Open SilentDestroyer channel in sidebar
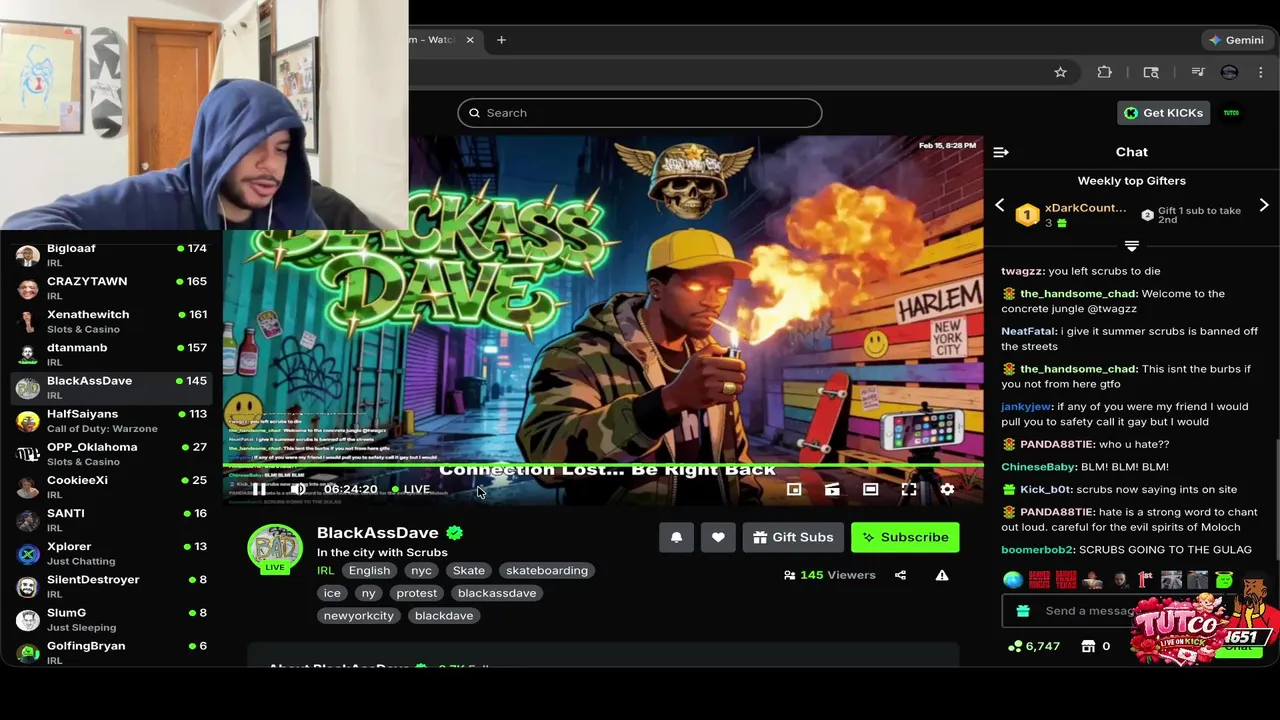Screen dimensions: 1280x720 coord(111,586)
